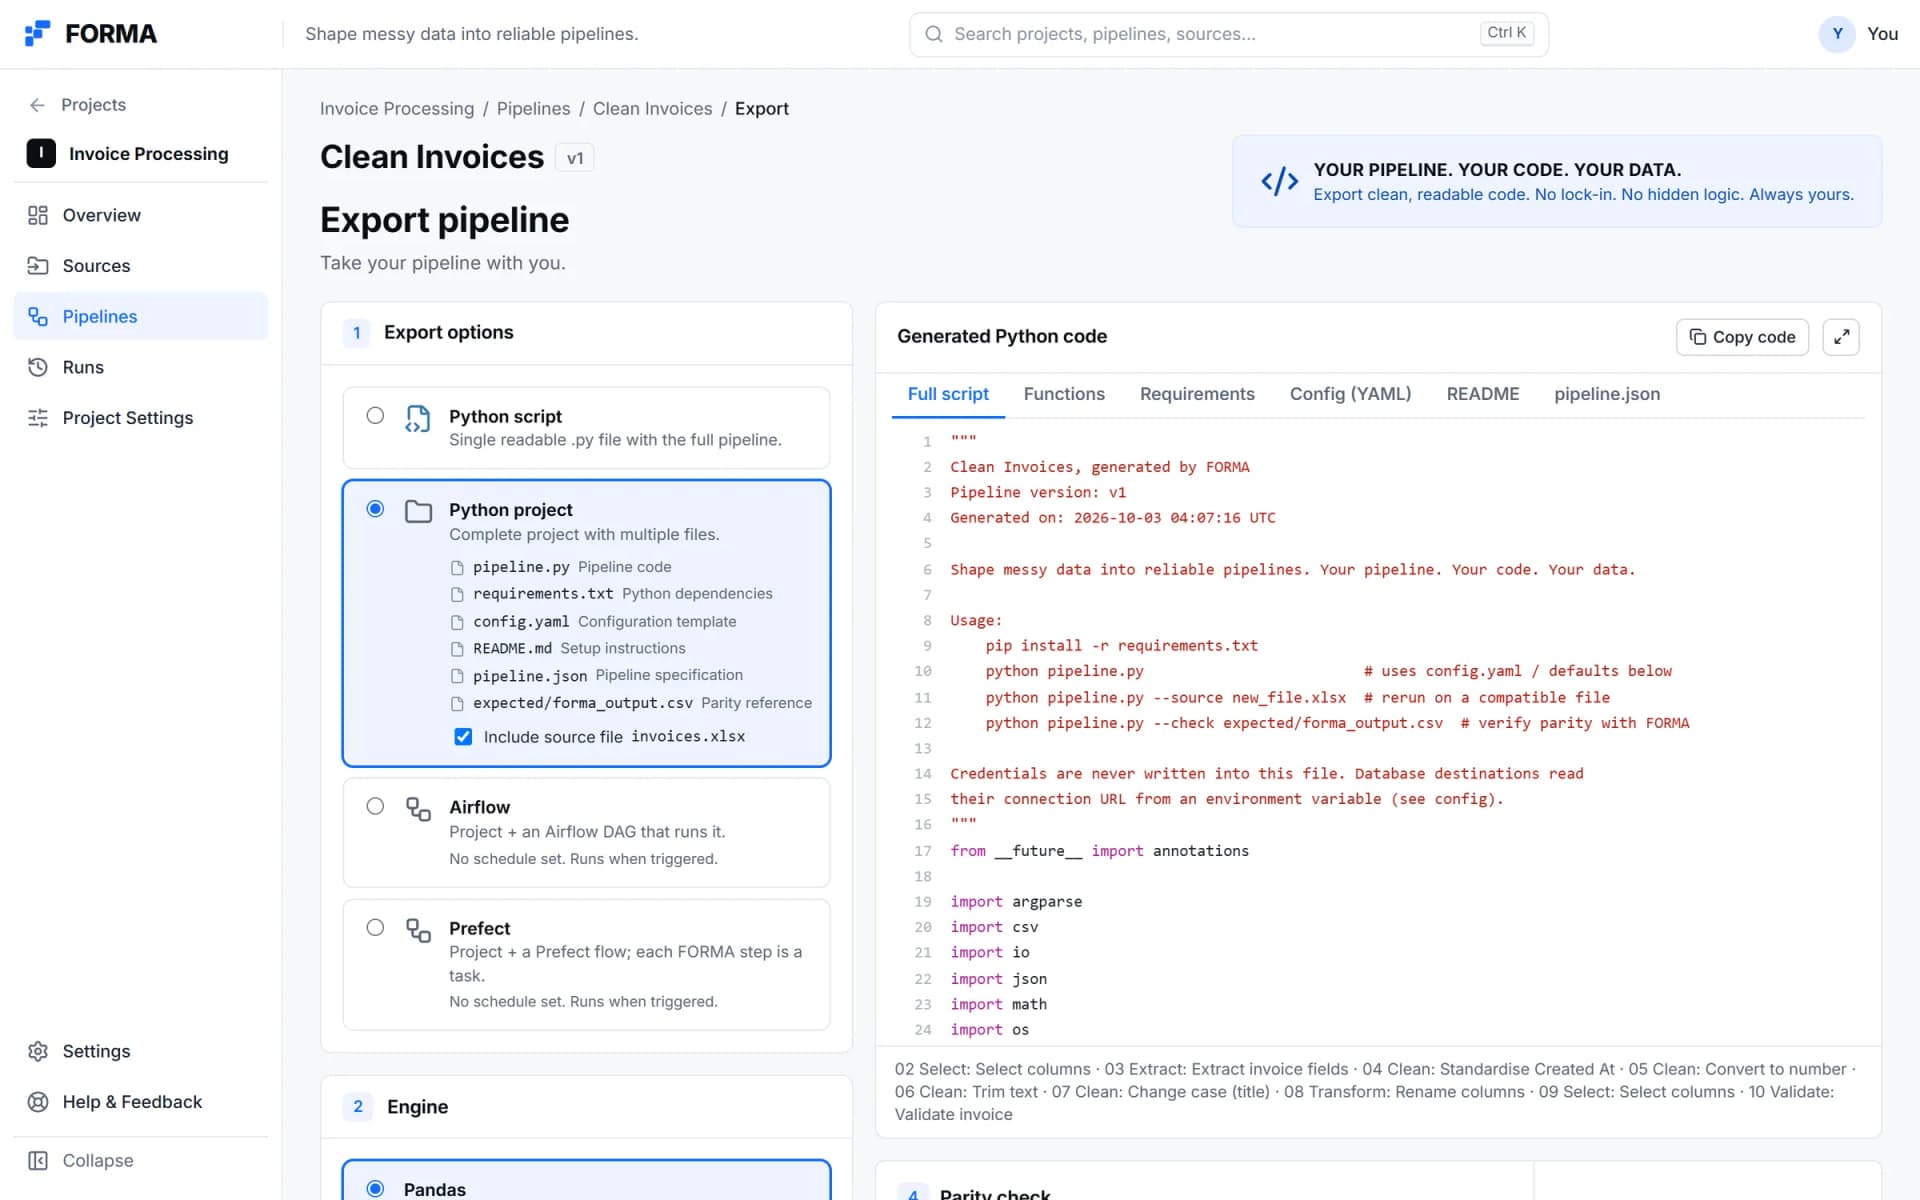Select the Python project radio button
1920x1200 pixels.
coord(375,509)
